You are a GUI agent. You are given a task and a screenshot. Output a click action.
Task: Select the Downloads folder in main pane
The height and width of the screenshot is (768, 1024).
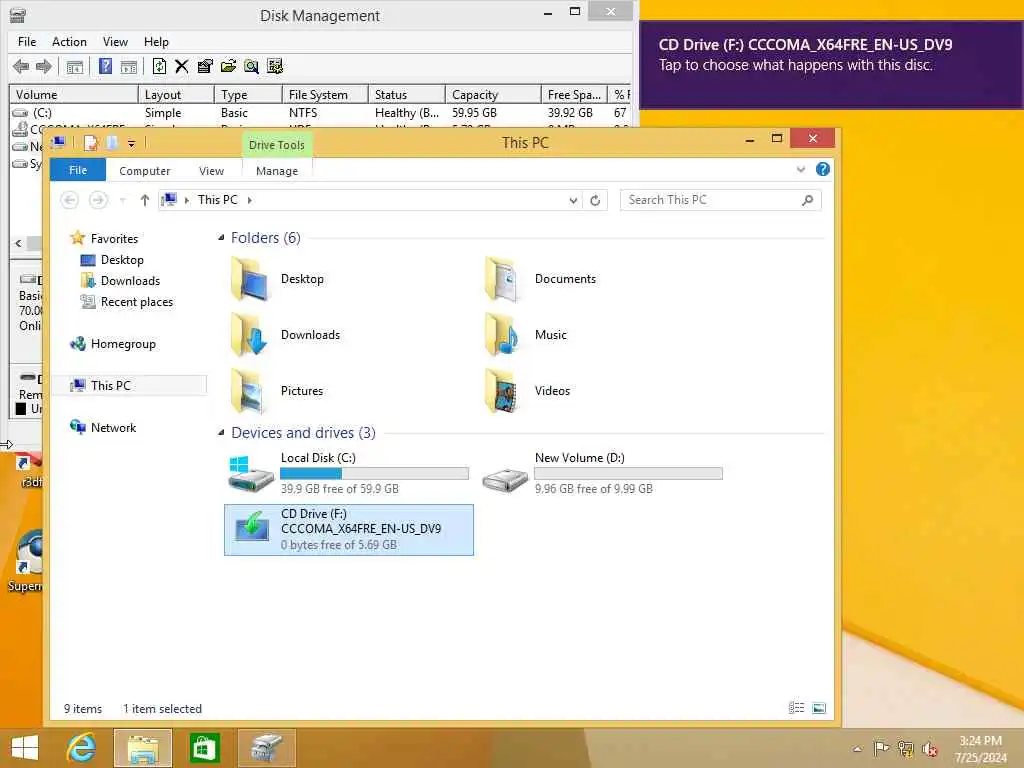(x=287, y=335)
